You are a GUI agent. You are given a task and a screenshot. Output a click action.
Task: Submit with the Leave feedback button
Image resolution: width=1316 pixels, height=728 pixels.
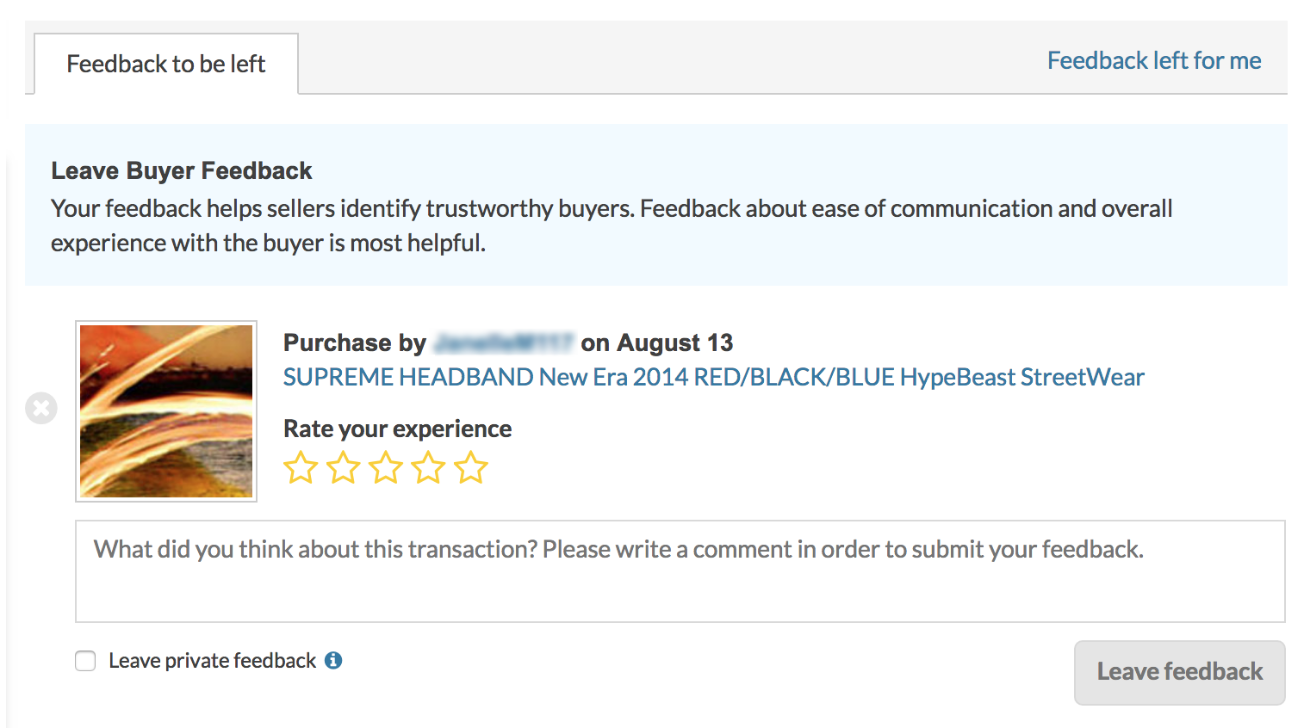[x=1180, y=672]
